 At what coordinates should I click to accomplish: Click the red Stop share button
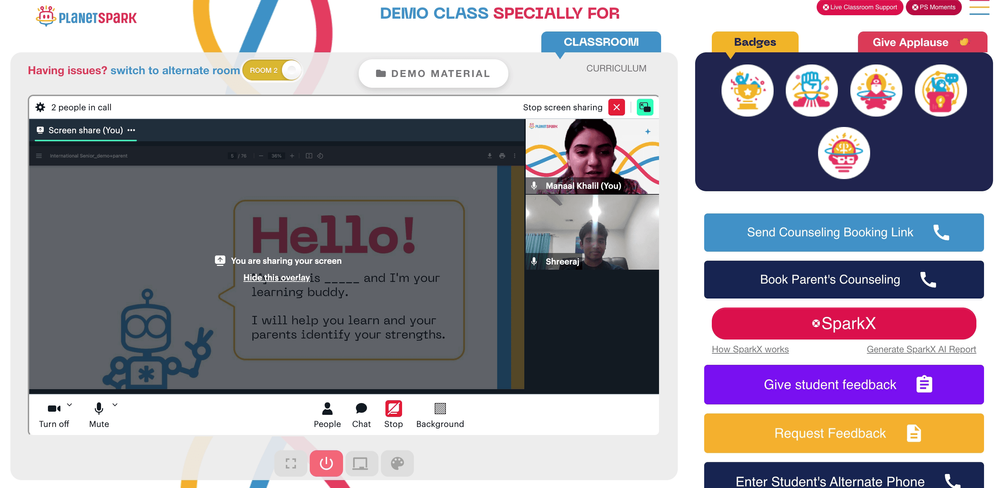pyautogui.click(x=393, y=415)
